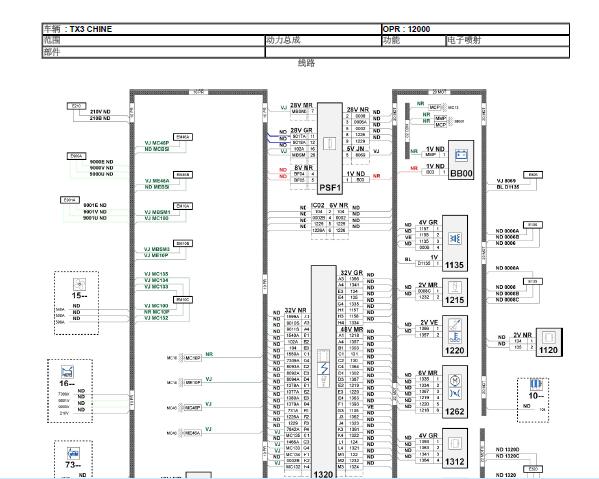Click the 16-- dashed function box

coord(70,391)
